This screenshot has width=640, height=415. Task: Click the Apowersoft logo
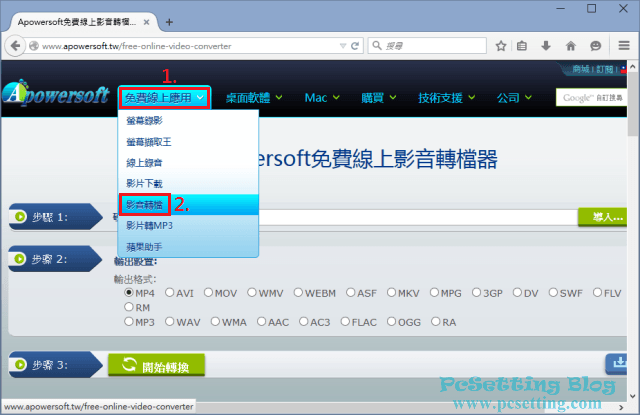(56, 93)
